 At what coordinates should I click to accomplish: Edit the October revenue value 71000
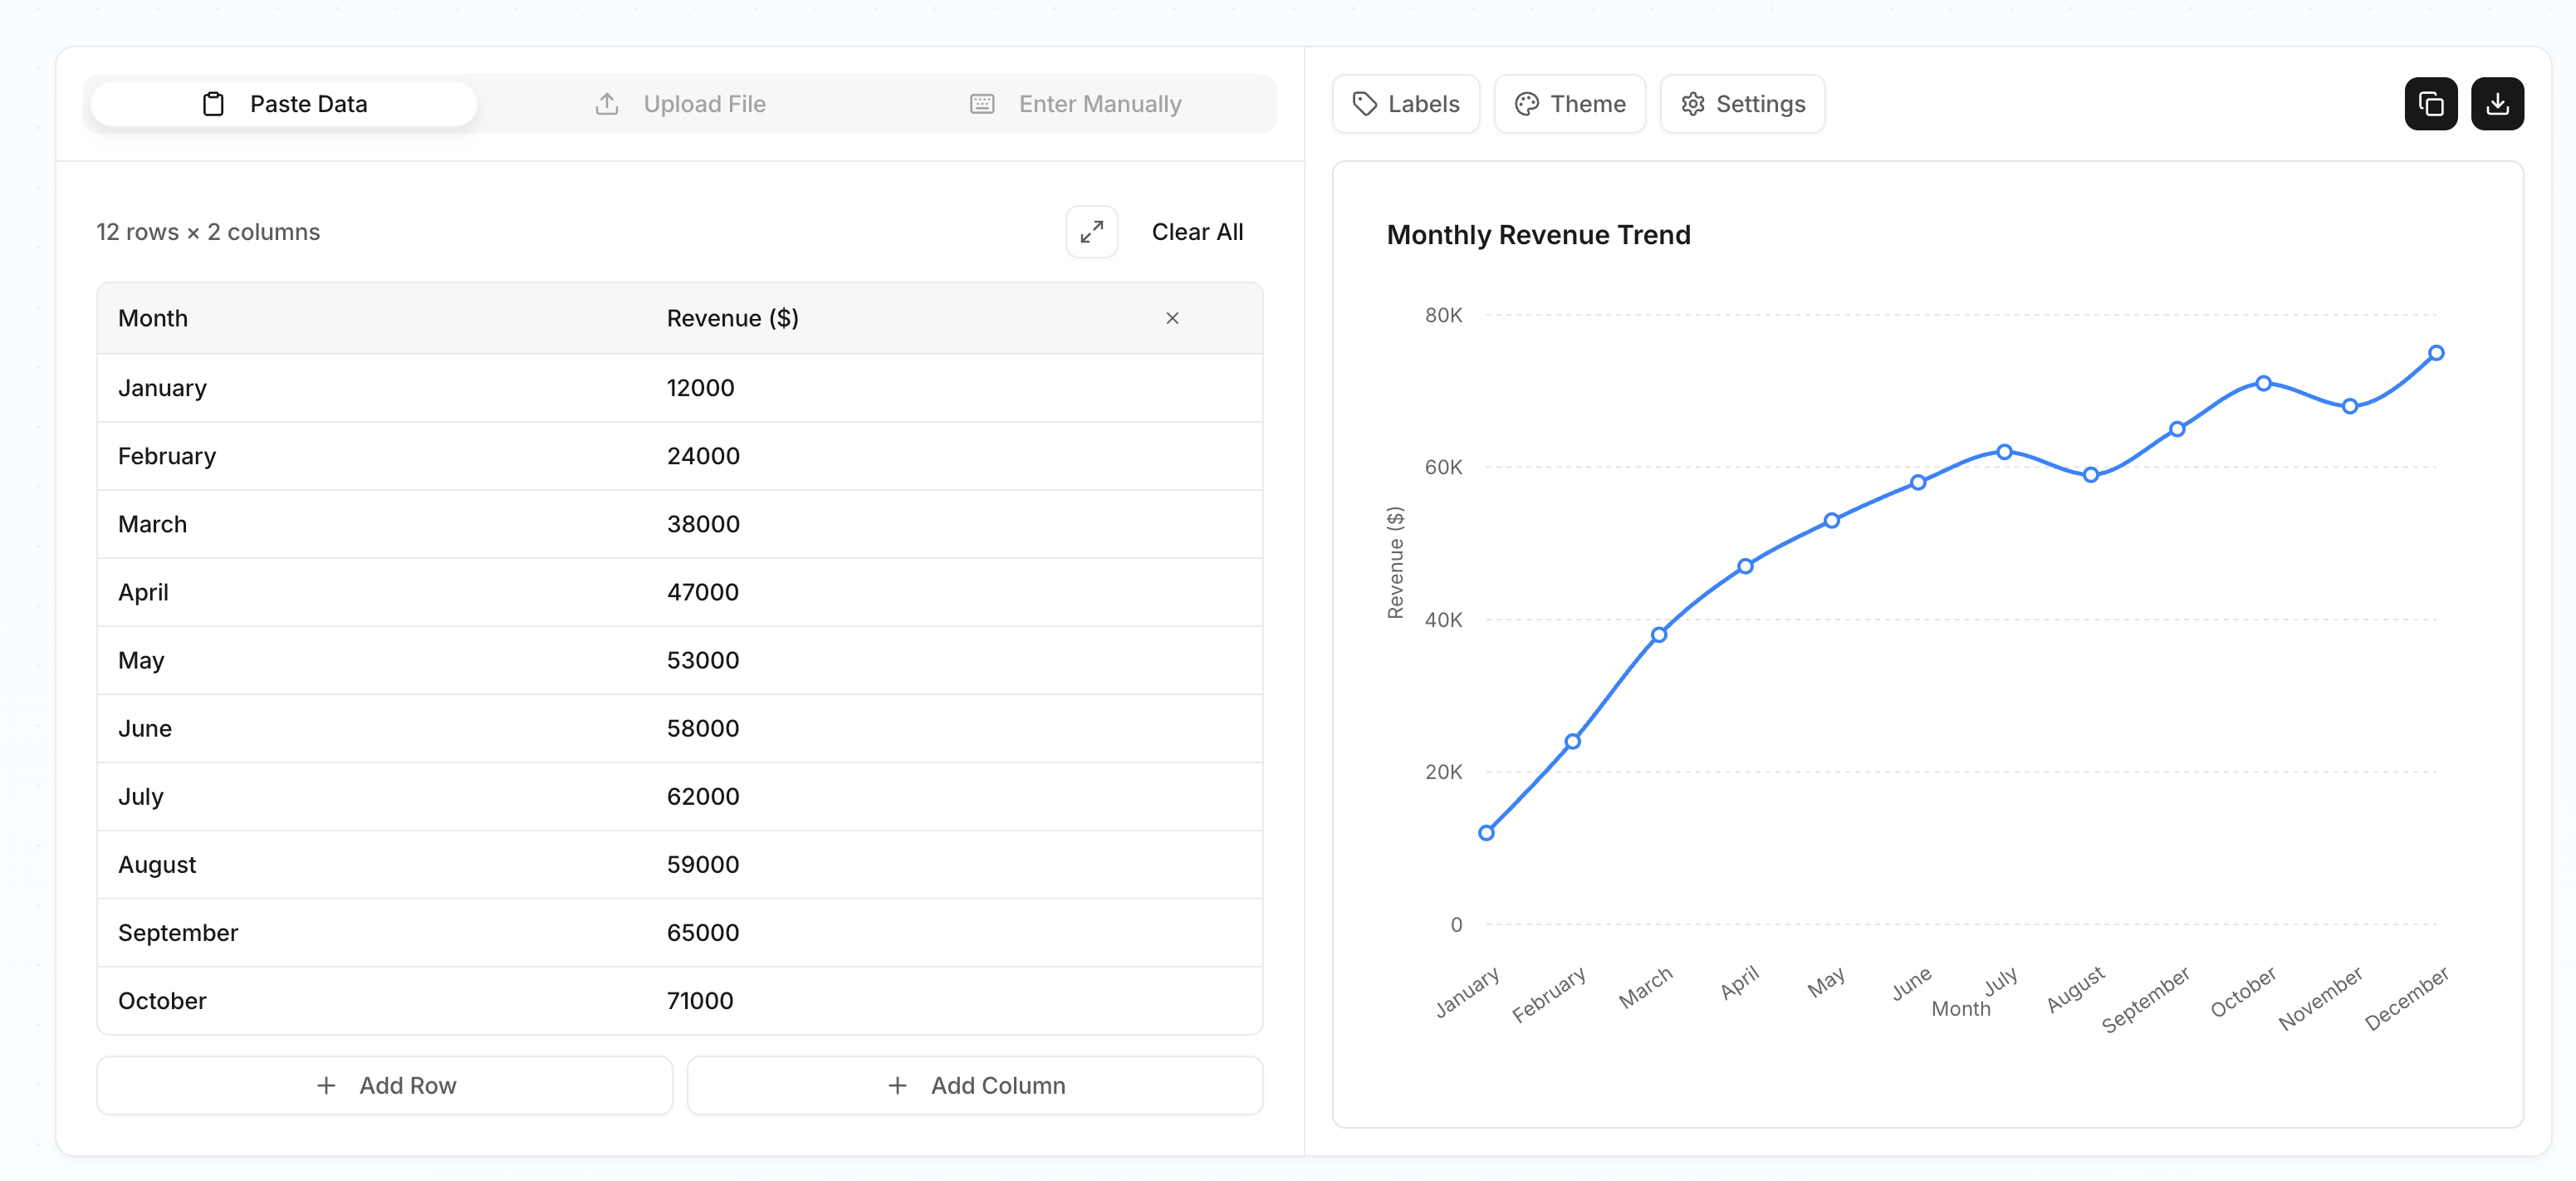700,1000
